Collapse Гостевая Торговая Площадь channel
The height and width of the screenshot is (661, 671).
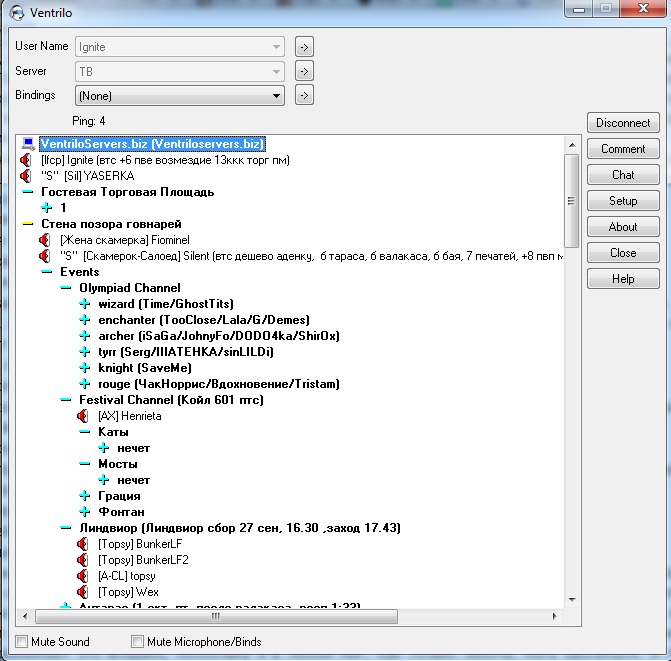pos(28,192)
